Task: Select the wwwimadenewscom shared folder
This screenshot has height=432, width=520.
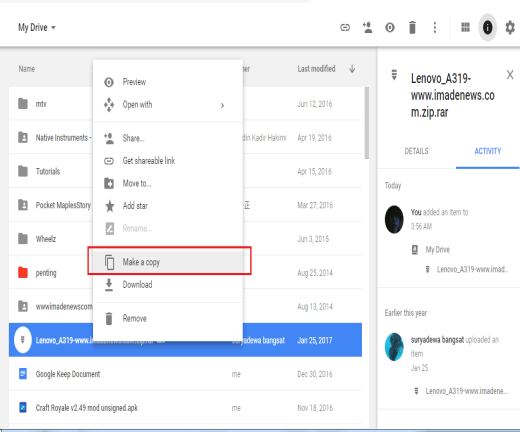Action: (185, 307)
